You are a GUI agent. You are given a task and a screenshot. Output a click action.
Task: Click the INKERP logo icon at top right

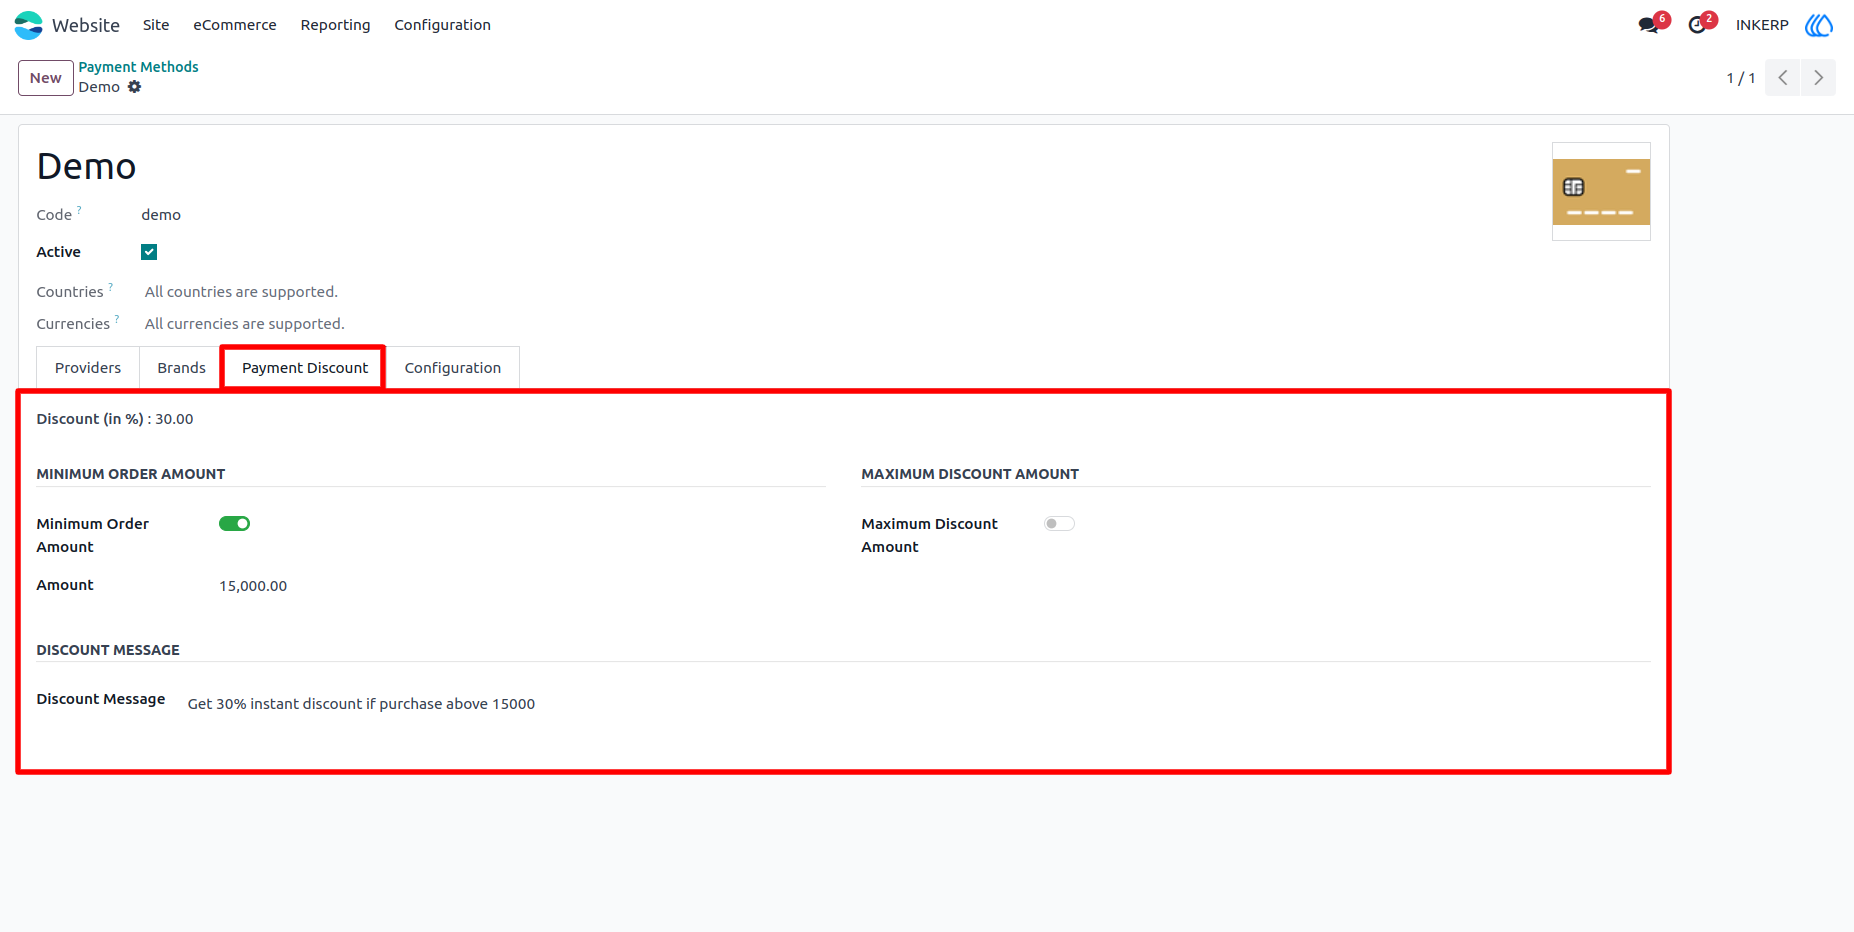coord(1819,25)
